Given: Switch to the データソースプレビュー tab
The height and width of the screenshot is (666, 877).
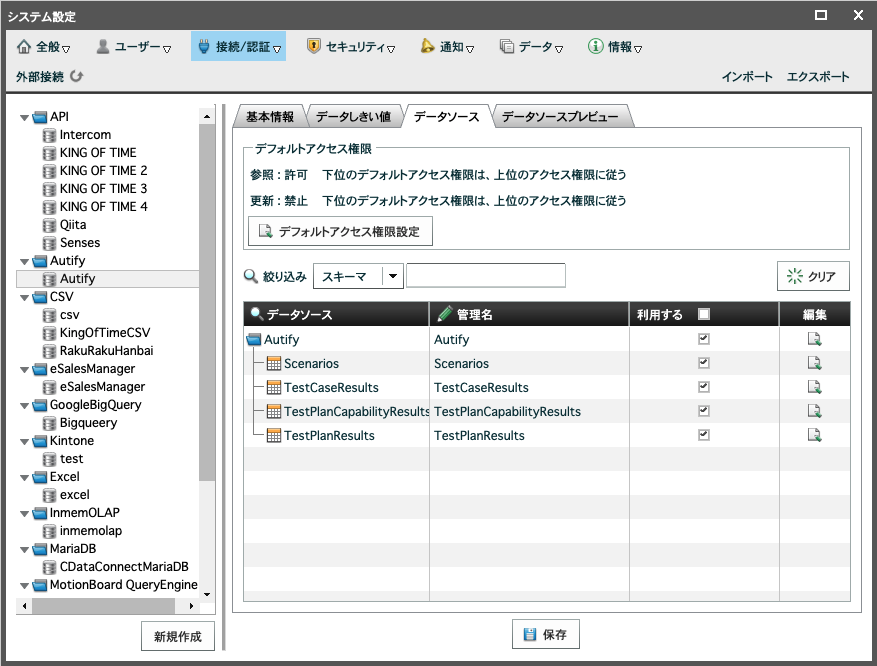Looking at the screenshot, I should click(x=560, y=116).
